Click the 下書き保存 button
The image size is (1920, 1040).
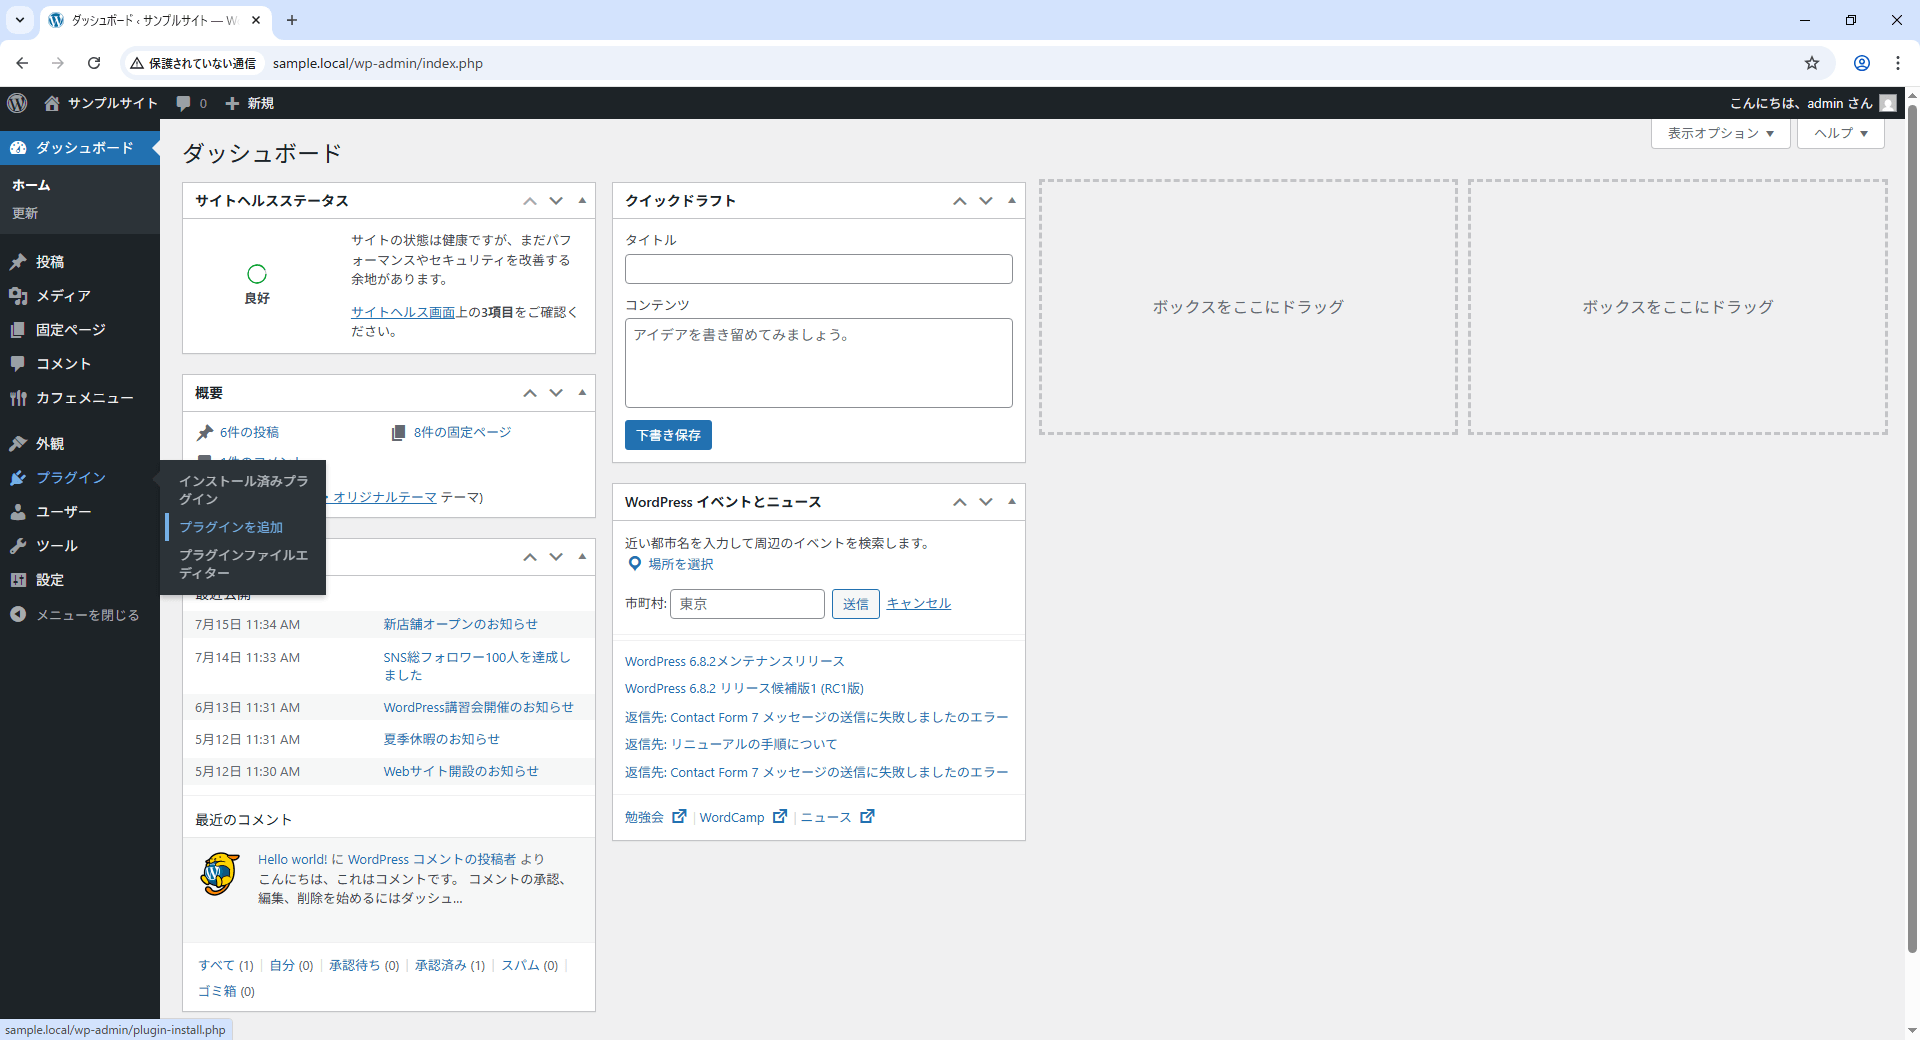tap(668, 435)
